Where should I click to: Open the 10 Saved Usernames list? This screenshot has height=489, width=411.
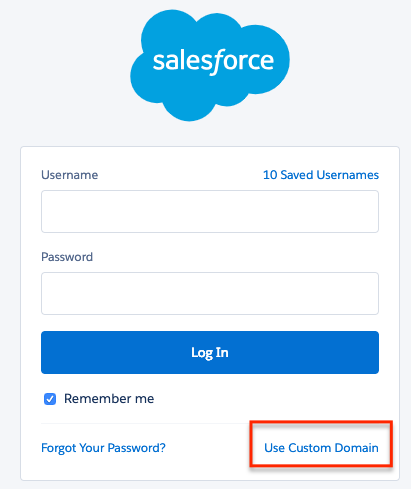tap(321, 175)
